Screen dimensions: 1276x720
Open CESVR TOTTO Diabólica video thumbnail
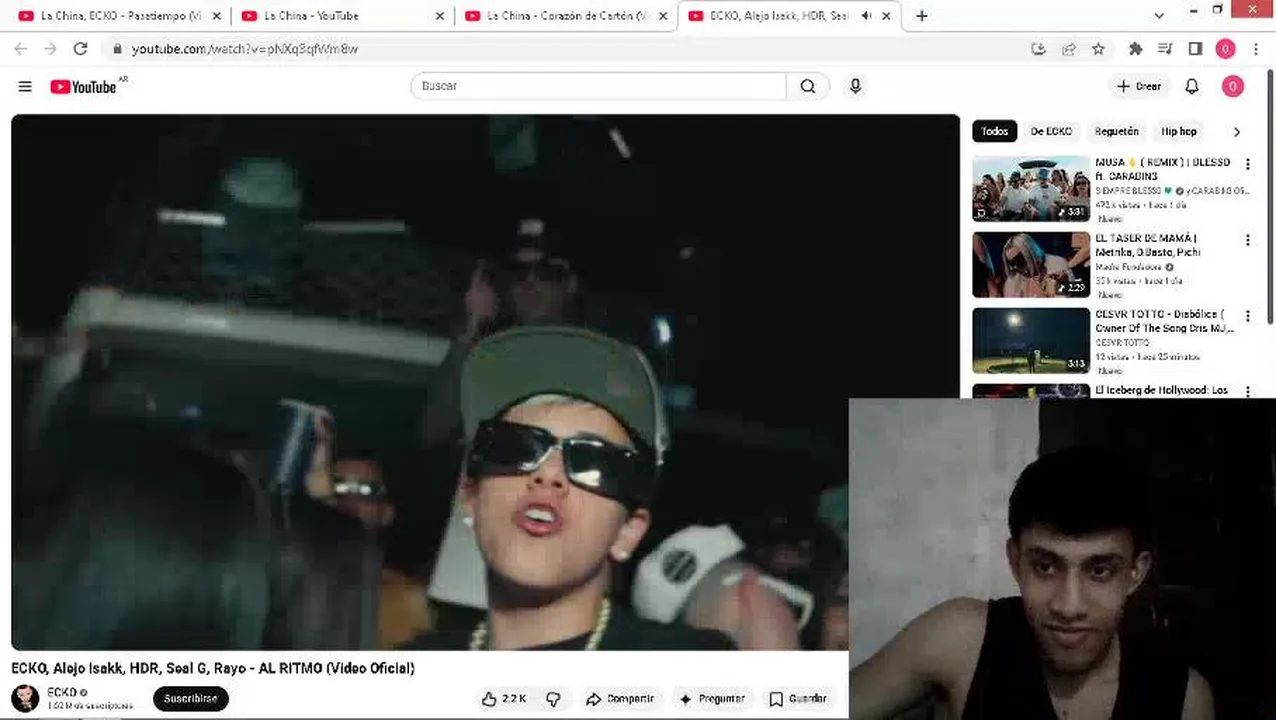[x=1031, y=340]
